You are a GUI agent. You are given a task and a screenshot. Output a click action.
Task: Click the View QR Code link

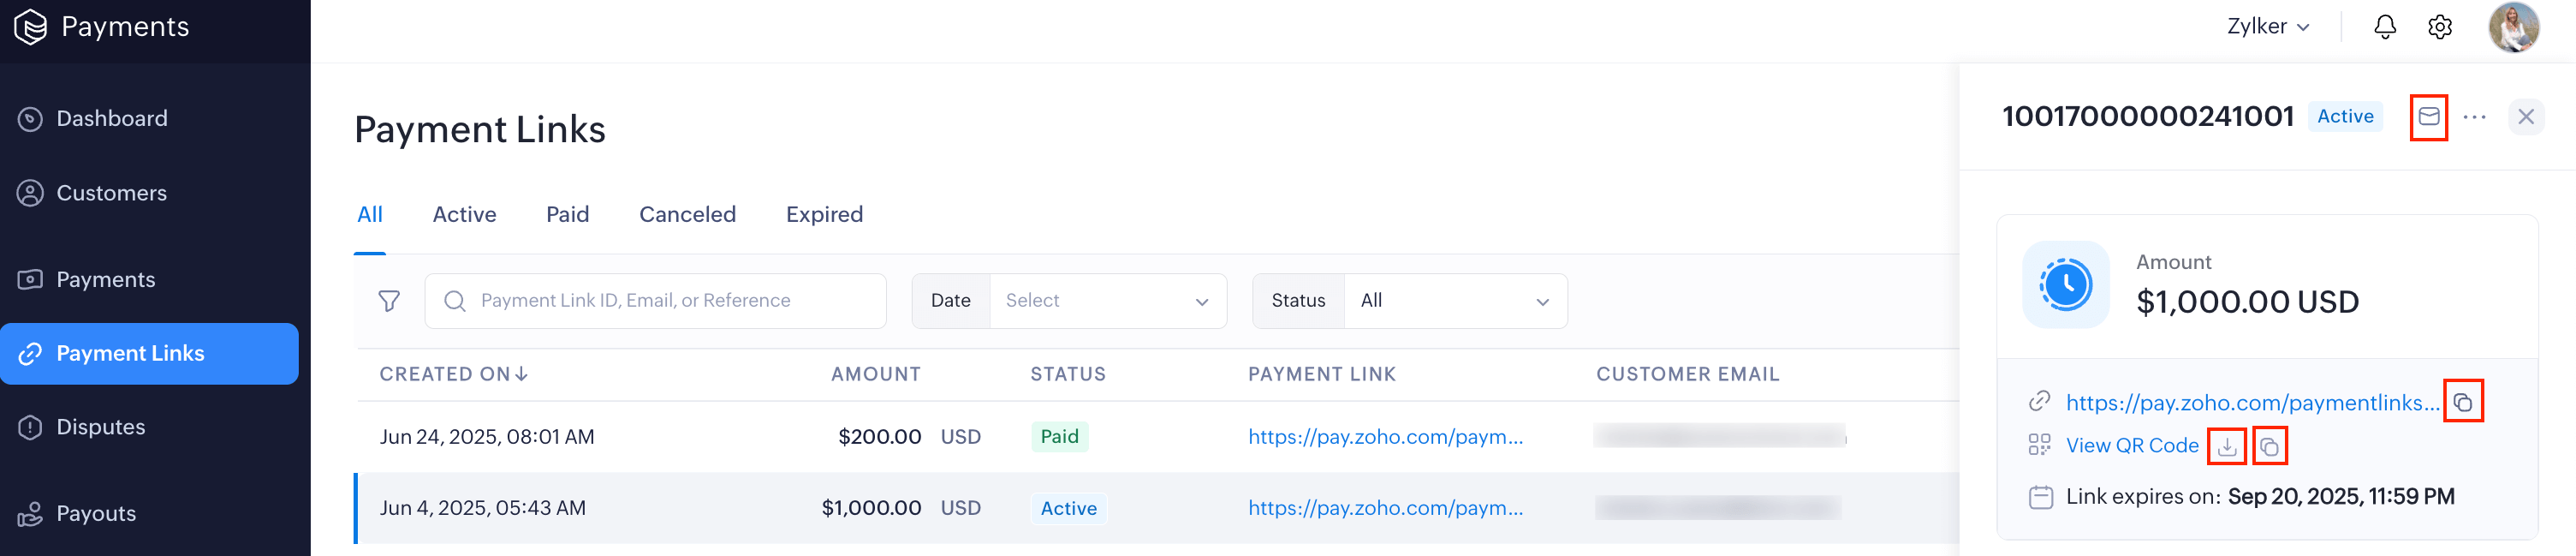2131,446
